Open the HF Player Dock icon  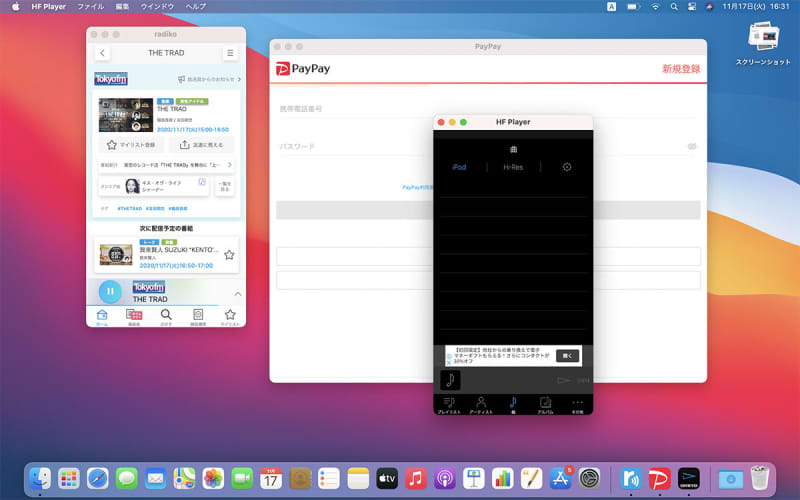(x=689, y=479)
